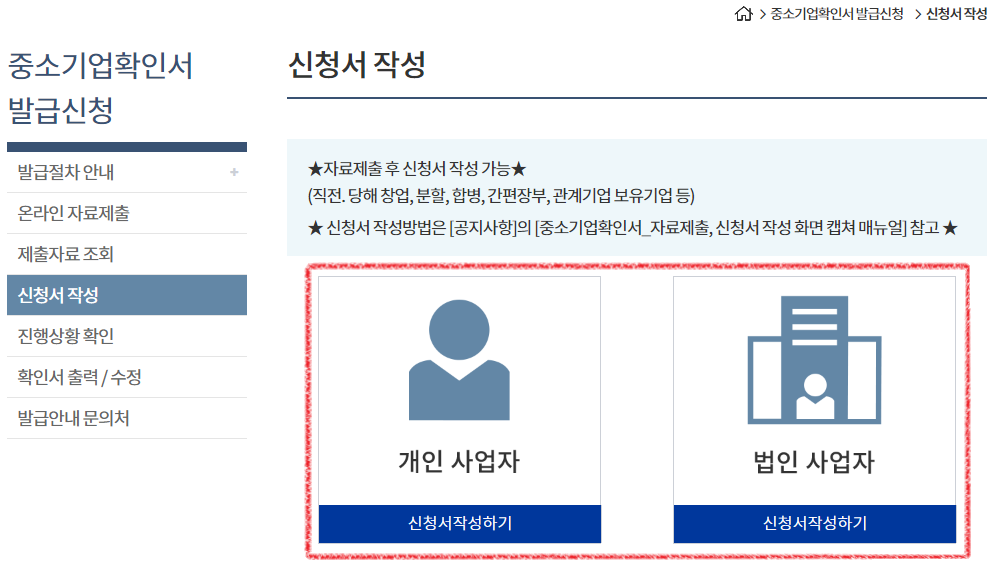Viewport: 1005px width, 575px height.
Task: Select the 신청서 작성 sidebar menu
Action: click(127, 295)
